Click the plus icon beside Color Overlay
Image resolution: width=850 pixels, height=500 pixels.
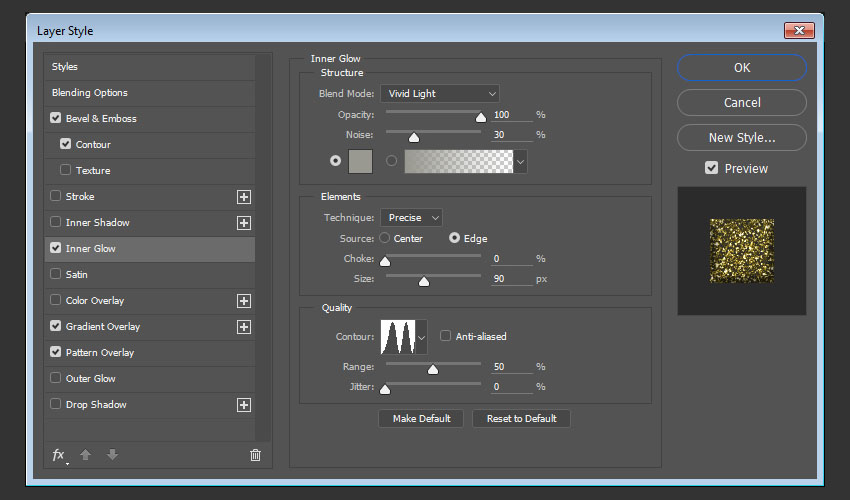point(243,301)
